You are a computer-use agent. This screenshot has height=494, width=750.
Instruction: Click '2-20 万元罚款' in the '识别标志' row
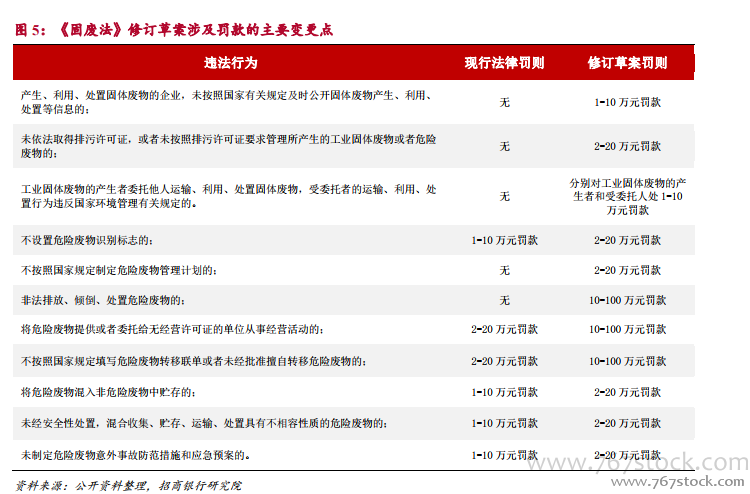[627, 240]
